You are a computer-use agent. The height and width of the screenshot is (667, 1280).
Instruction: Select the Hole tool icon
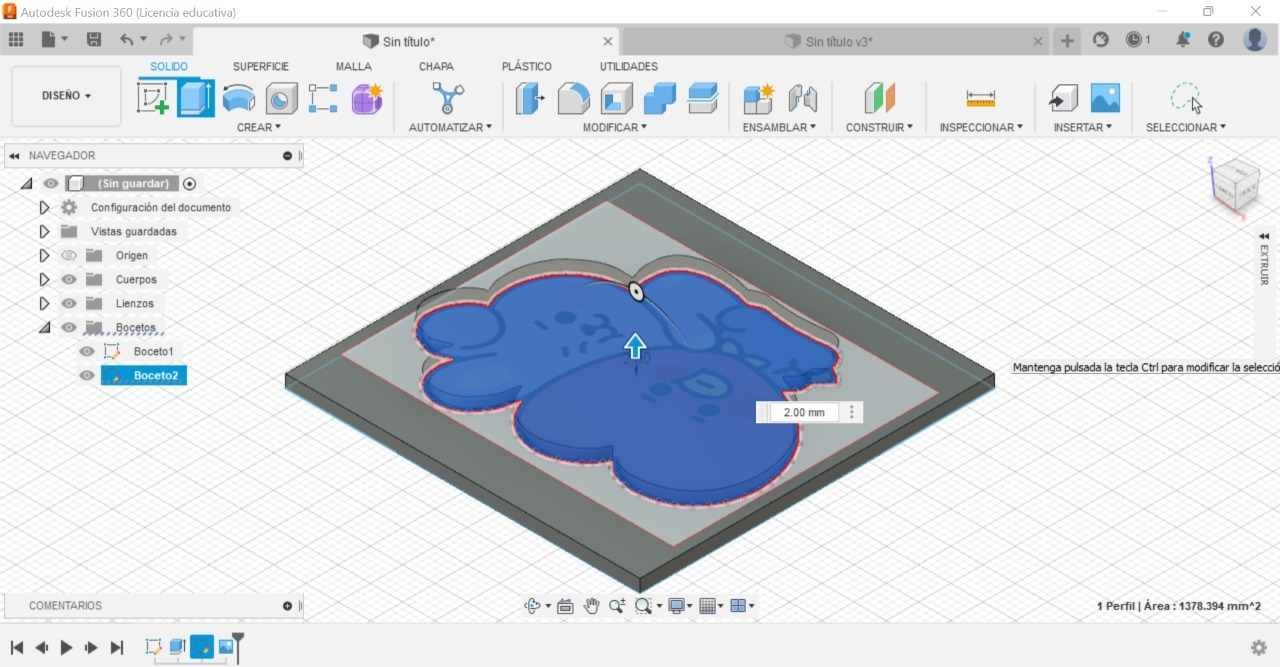[281, 98]
